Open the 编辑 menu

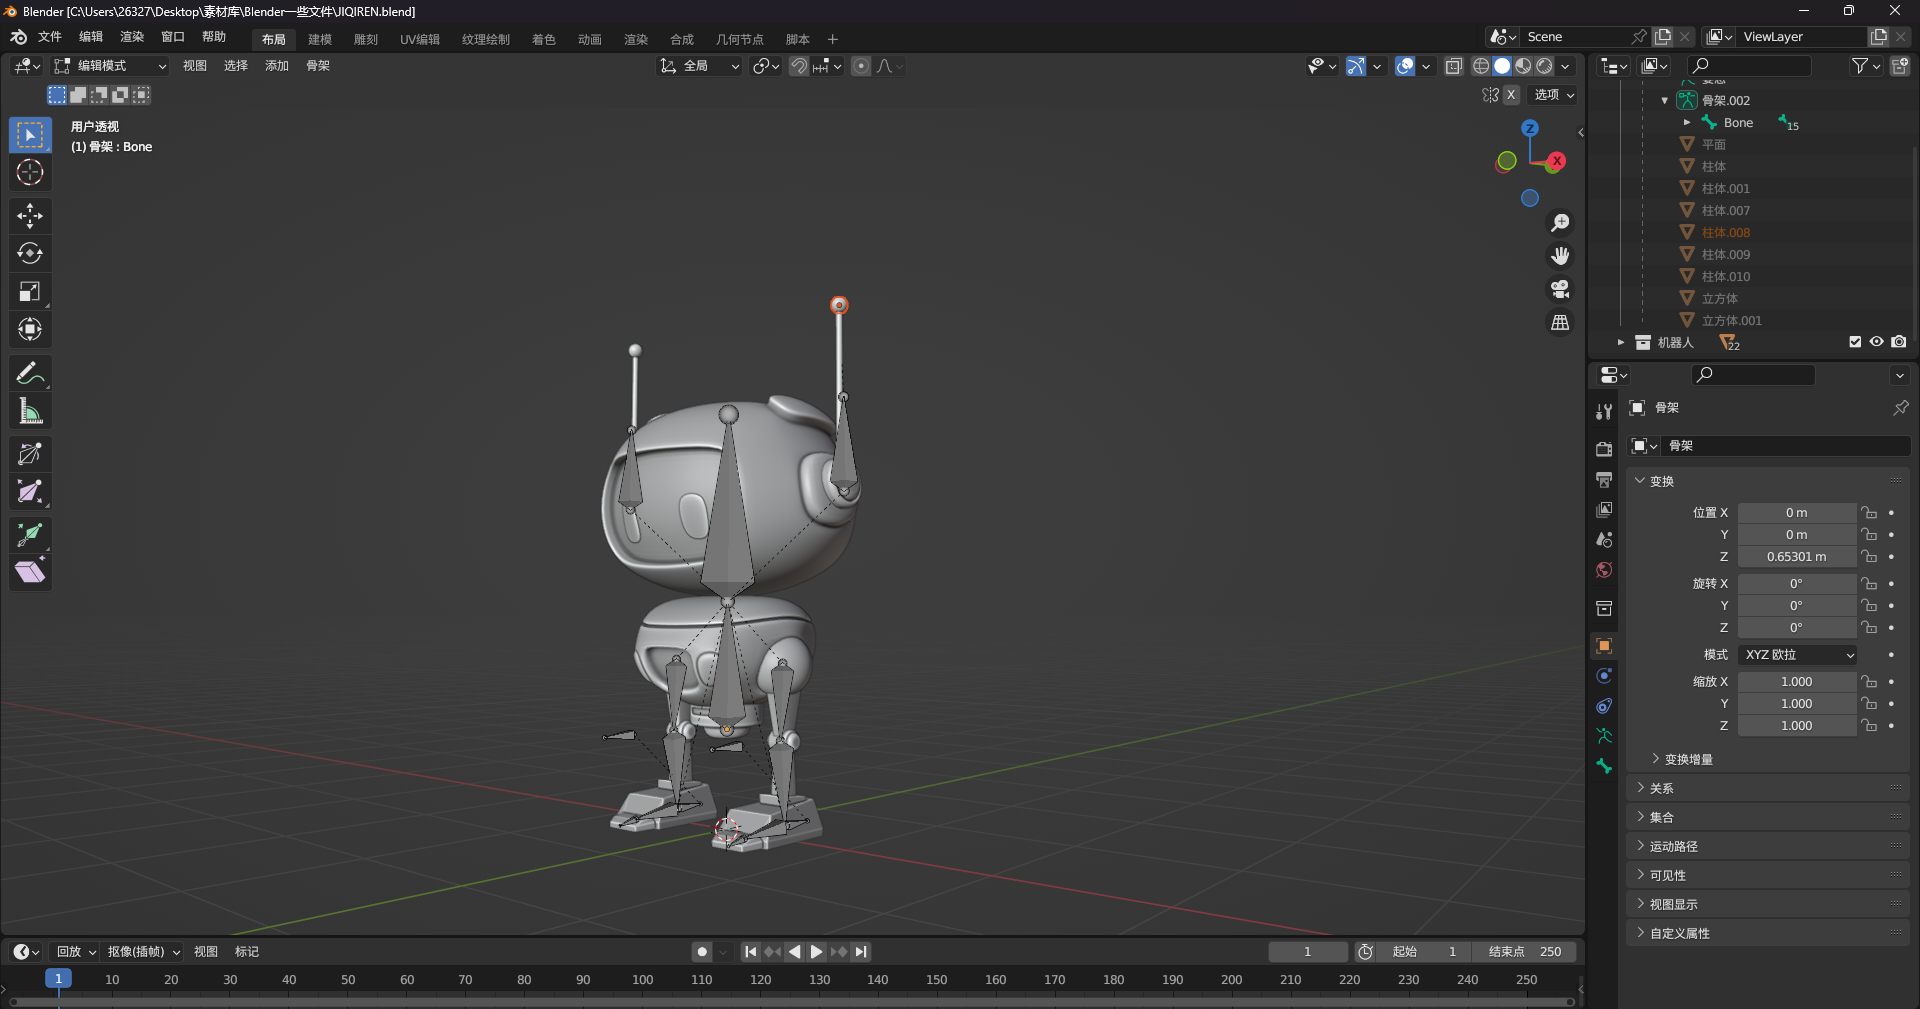[91, 37]
